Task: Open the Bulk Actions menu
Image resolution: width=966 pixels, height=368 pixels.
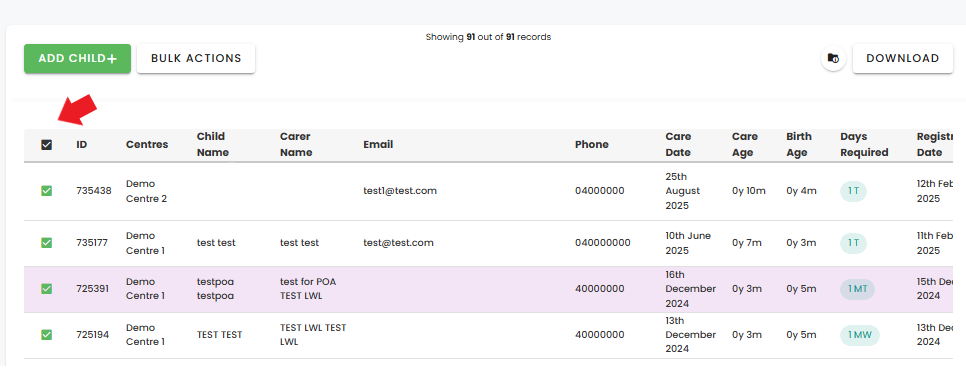Action: [x=196, y=59]
